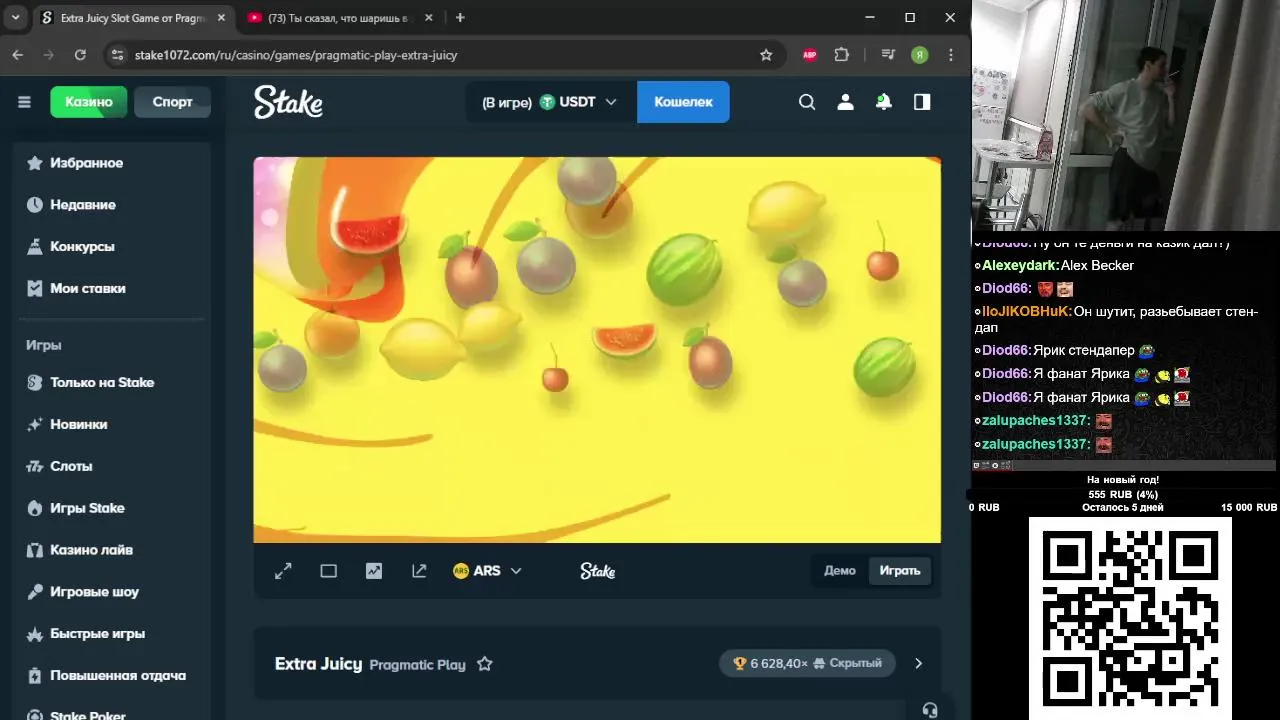Image resolution: width=1280 pixels, height=720 pixels.
Task: Open the site search magnifier
Action: click(x=807, y=102)
